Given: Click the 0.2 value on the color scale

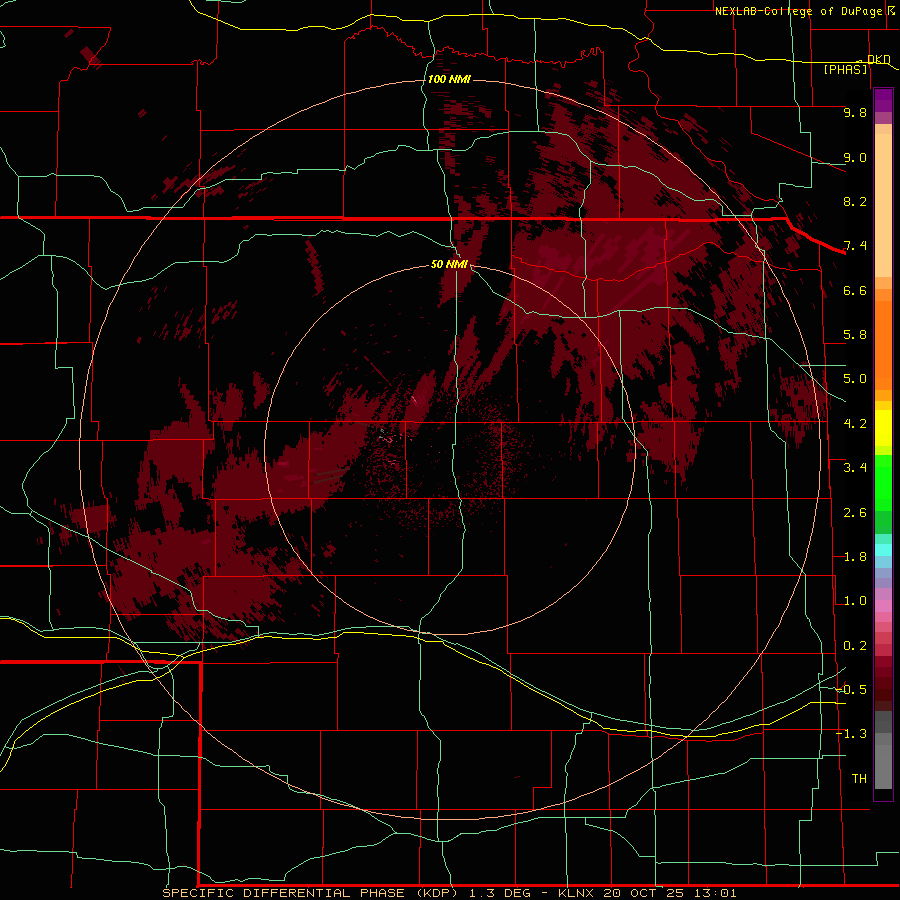Looking at the screenshot, I should (x=855, y=646).
